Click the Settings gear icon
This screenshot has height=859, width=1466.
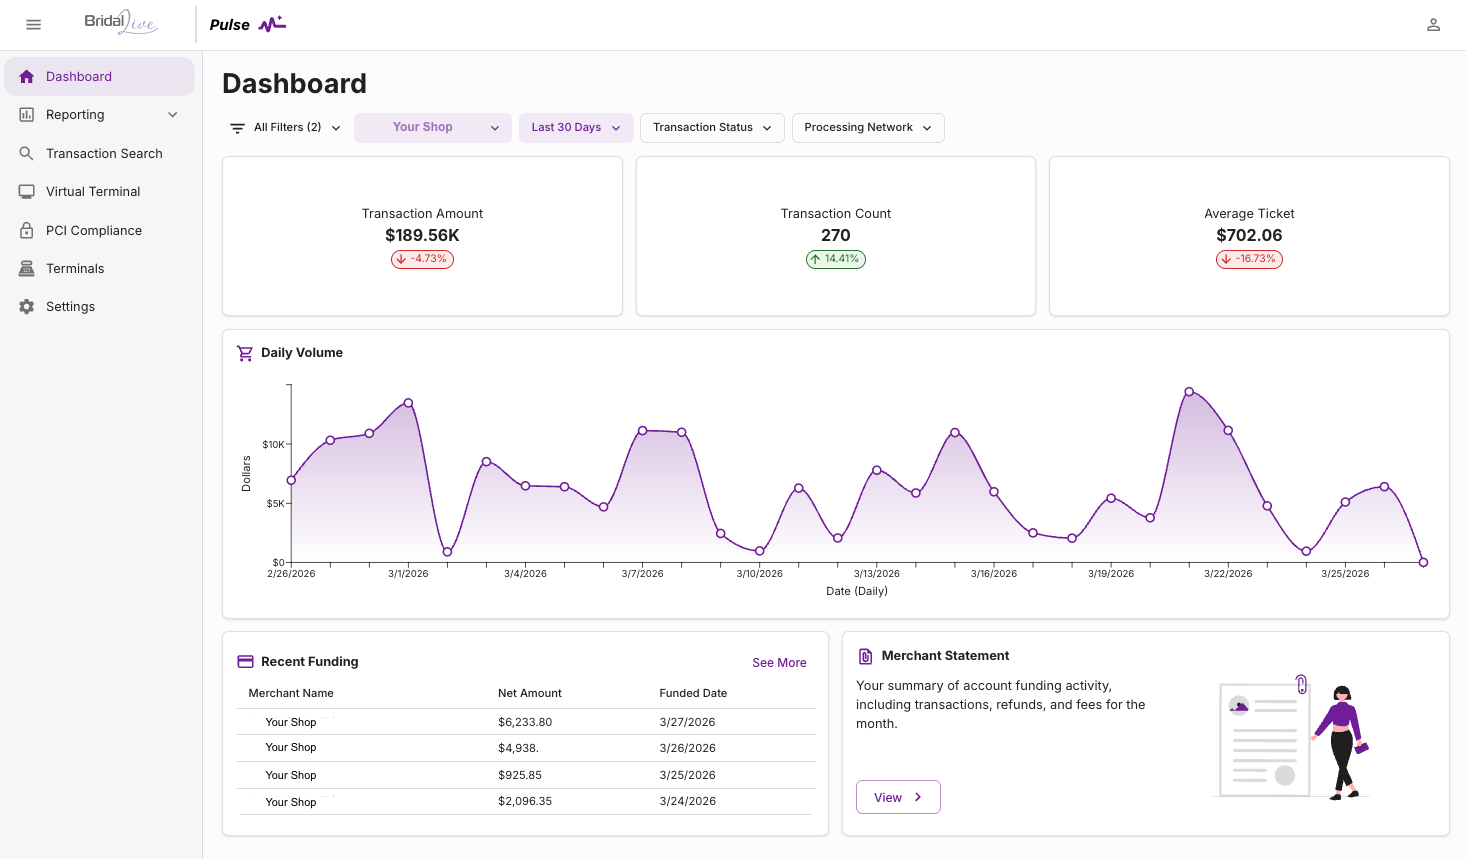tap(27, 307)
